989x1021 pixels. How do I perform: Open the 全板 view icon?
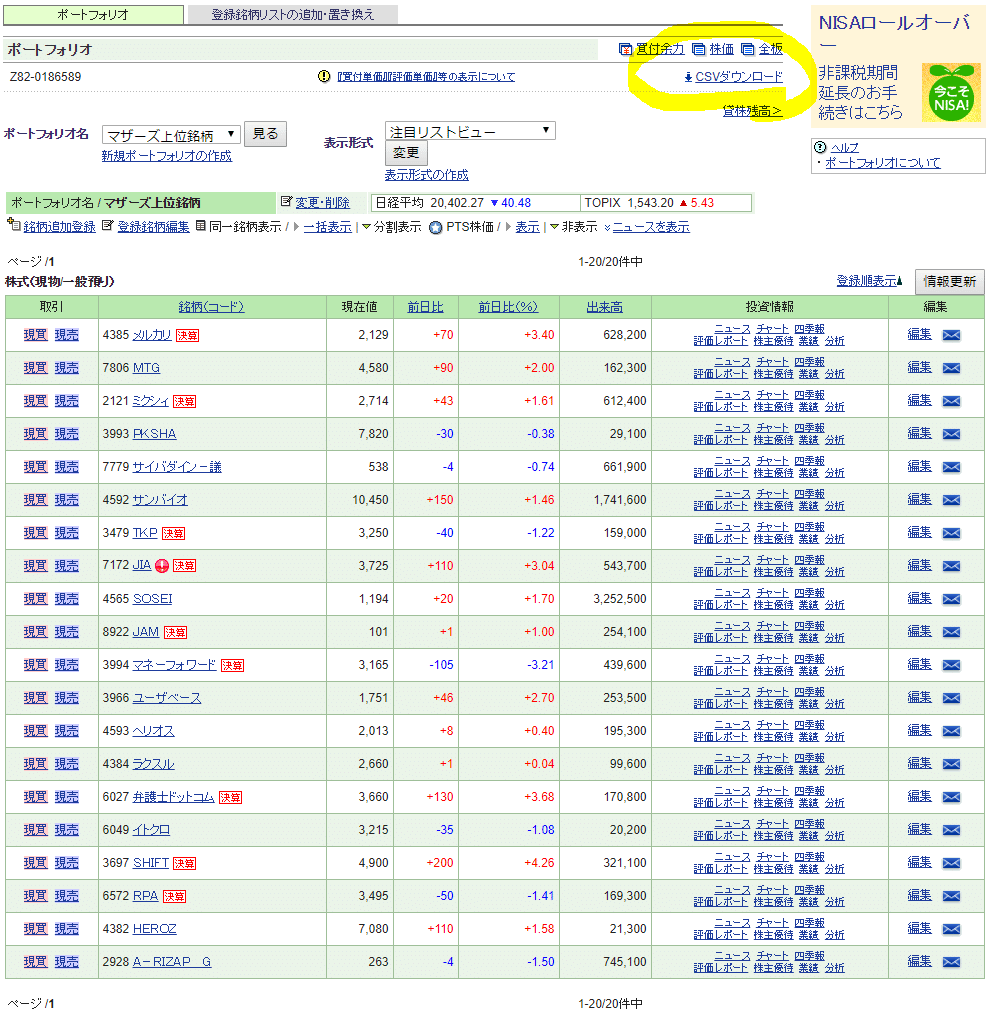click(x=747, y=48)
